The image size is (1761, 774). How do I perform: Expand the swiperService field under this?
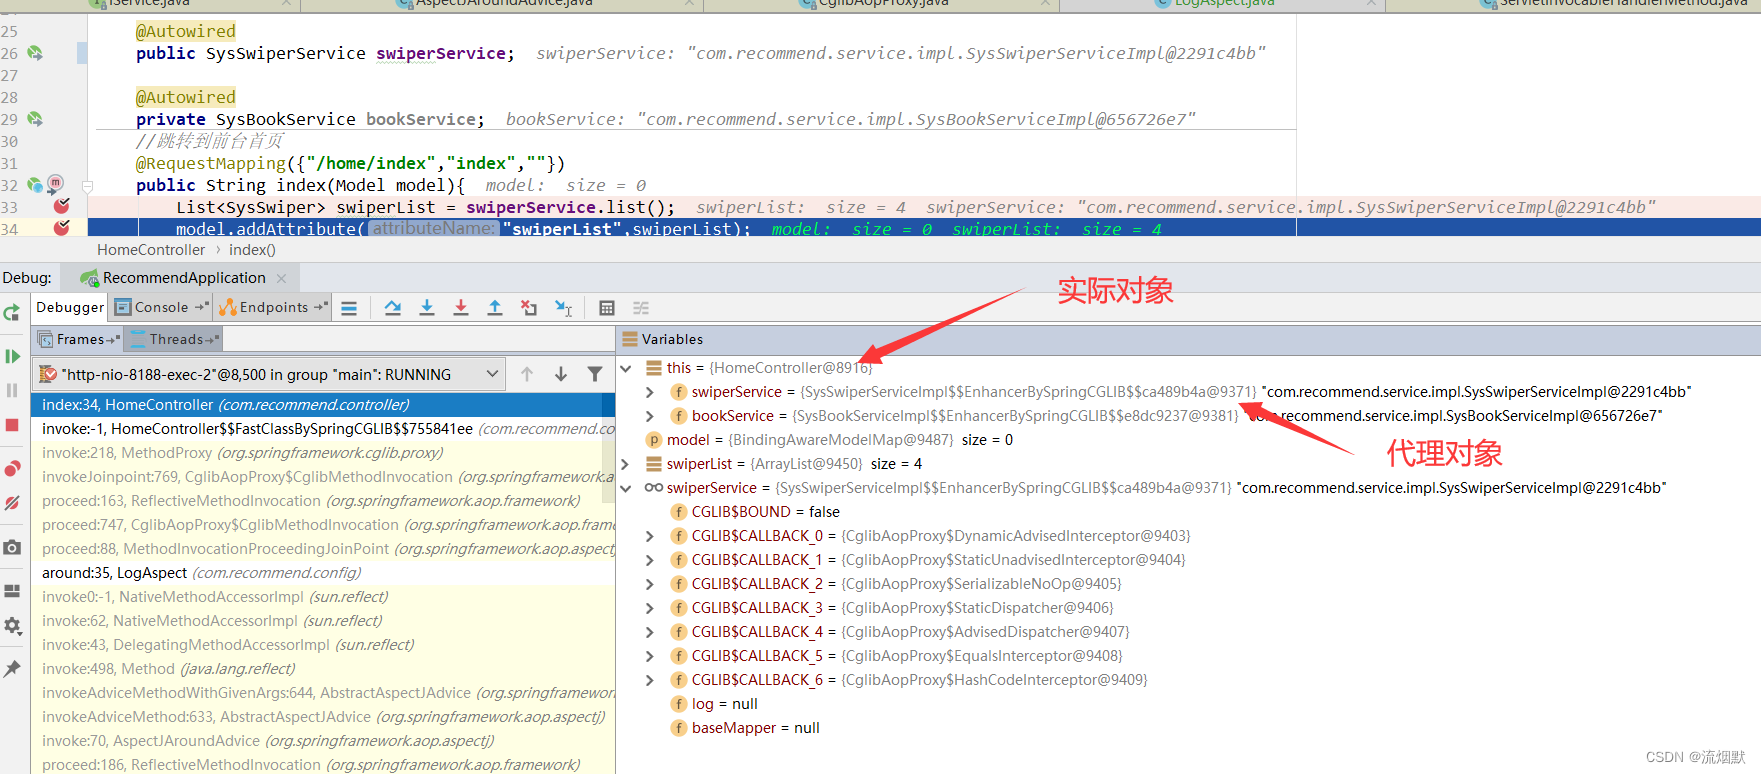[650, 392]
